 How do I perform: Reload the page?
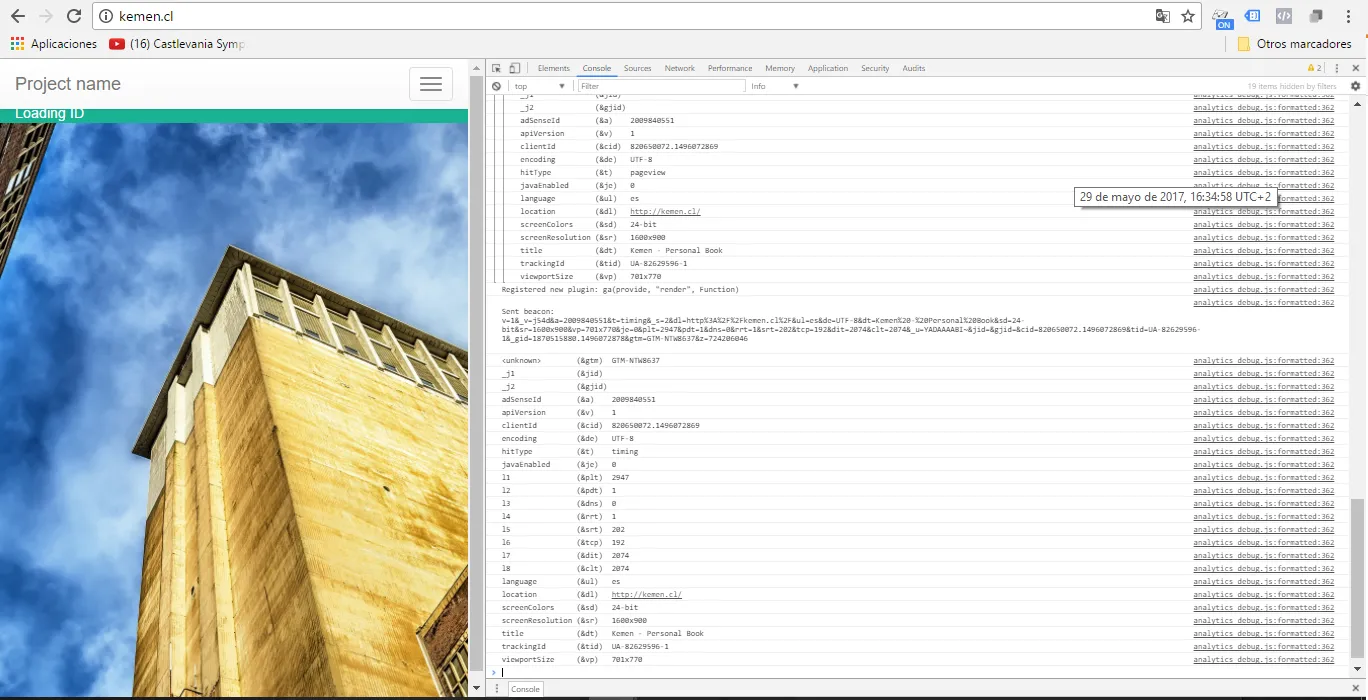pyautogui.click(x=74, y=16)
